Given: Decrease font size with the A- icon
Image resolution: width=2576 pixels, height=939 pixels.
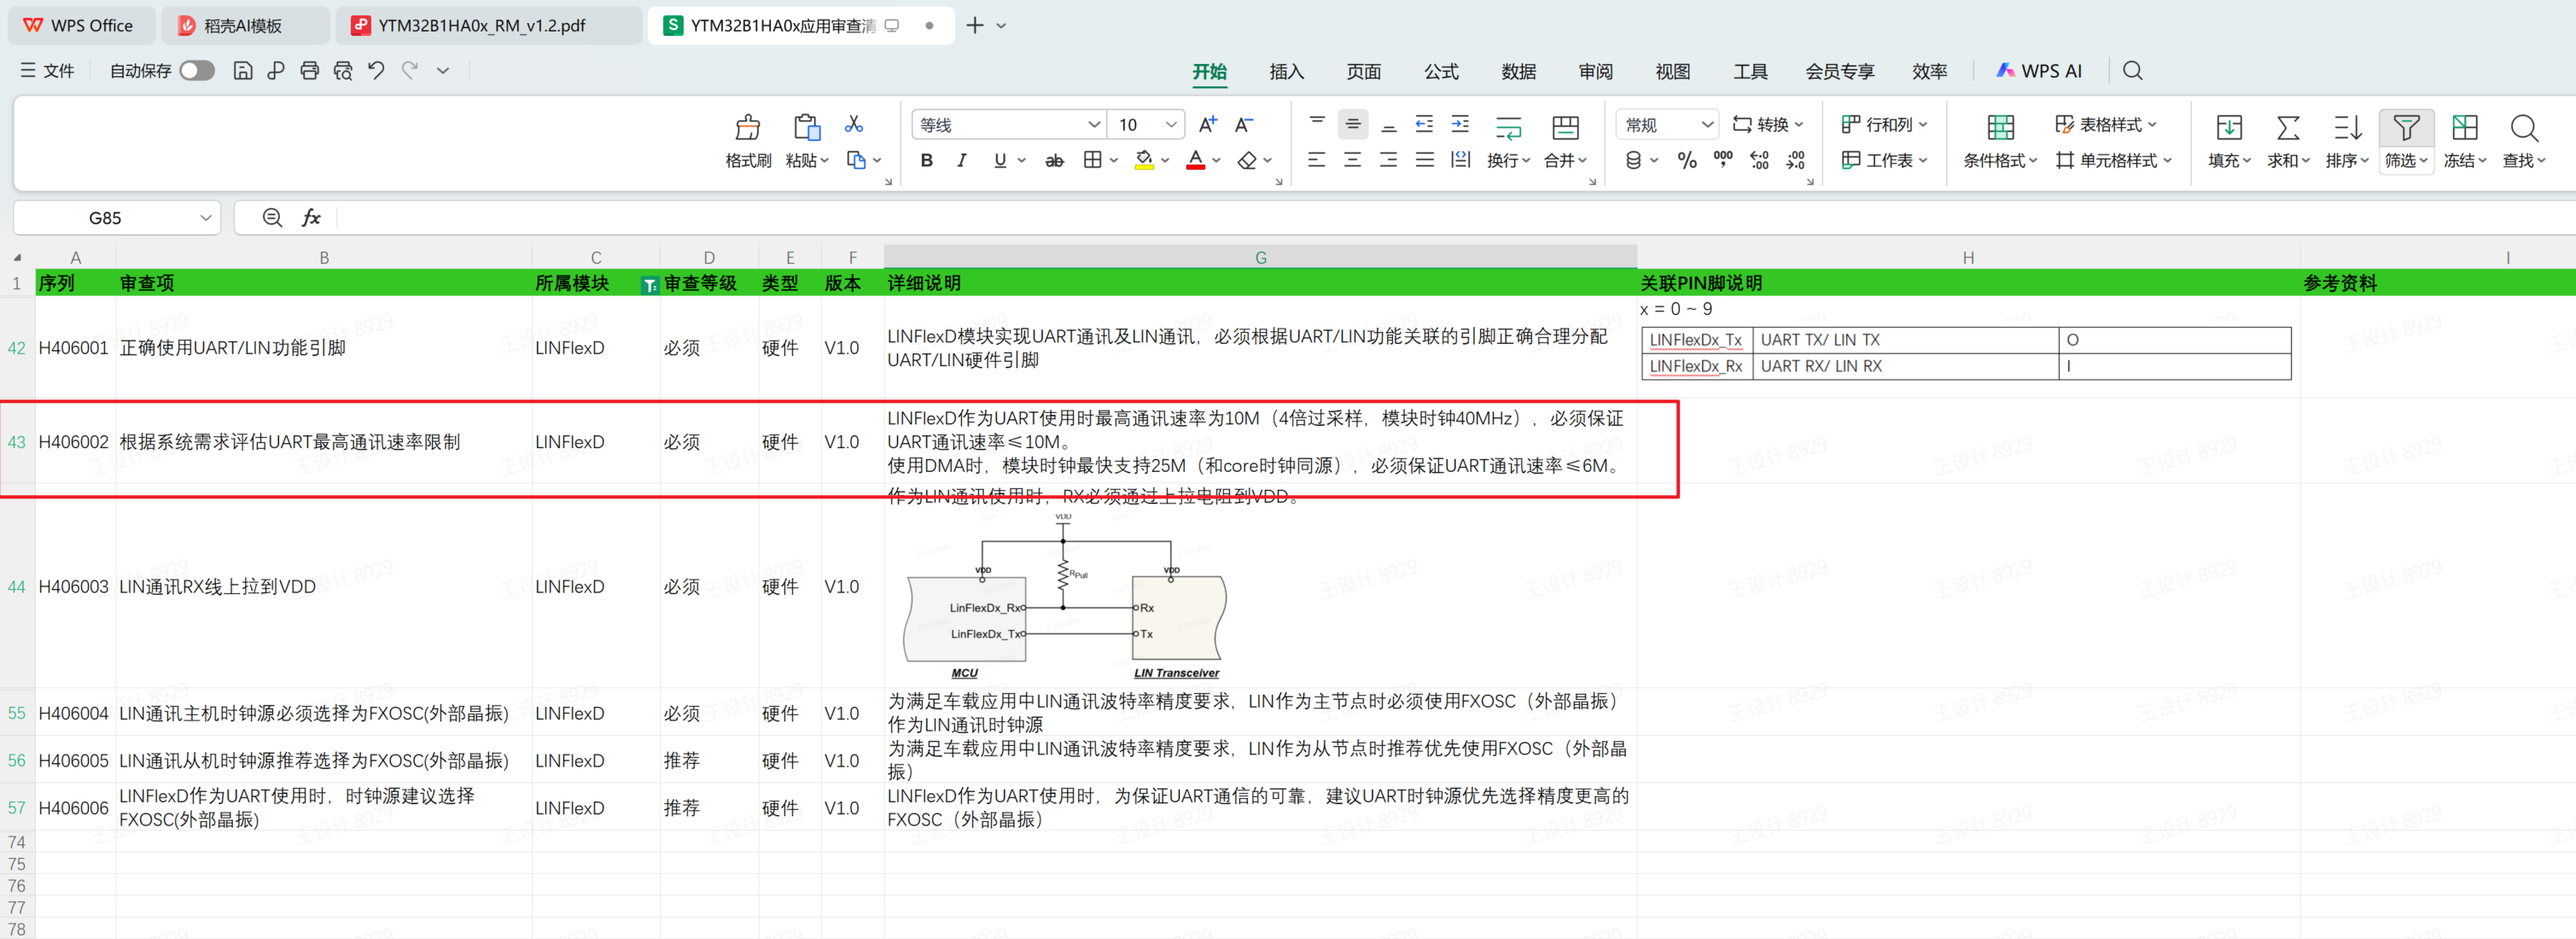Looking at the screenshot, I should click(1244, 124).
